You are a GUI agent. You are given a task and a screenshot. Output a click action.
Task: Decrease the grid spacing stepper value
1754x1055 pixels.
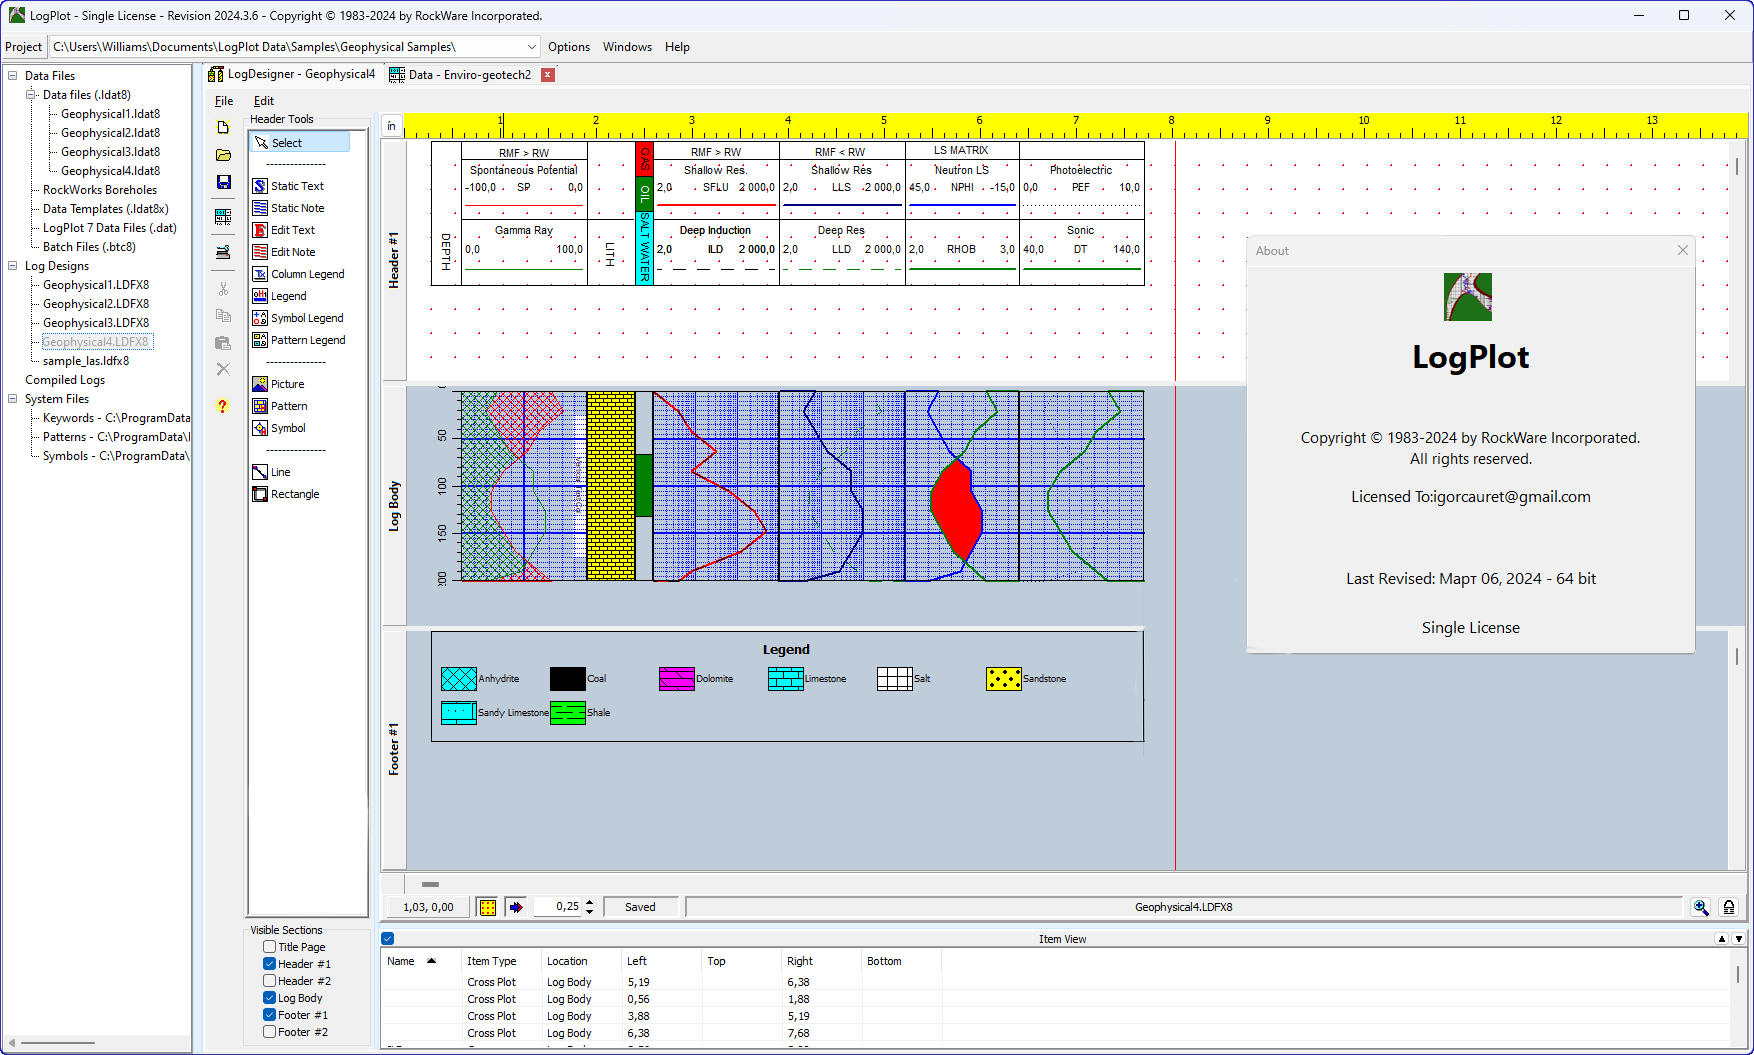pyautogui.click(x=590, y=912)
